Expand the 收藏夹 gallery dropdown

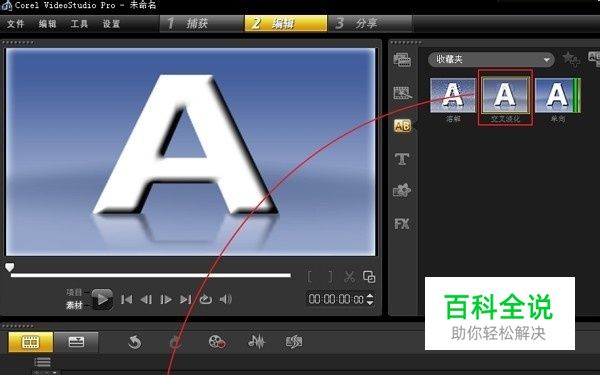[x=491, y=59]
